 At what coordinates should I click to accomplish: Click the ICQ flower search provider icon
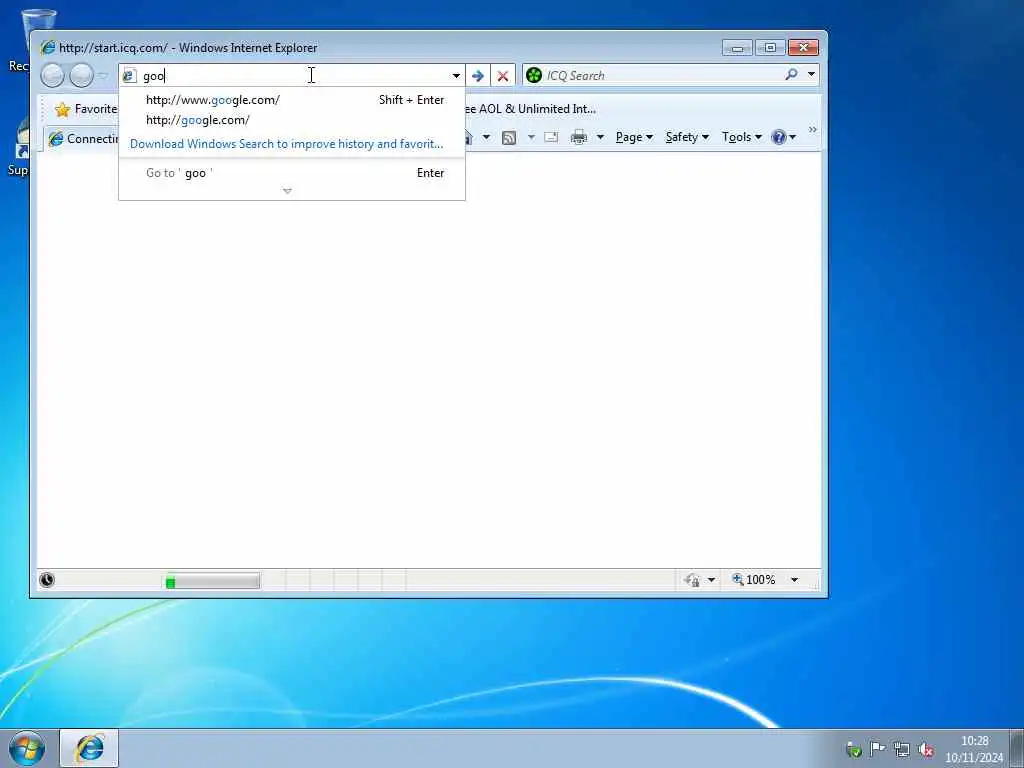coord(534,75)
